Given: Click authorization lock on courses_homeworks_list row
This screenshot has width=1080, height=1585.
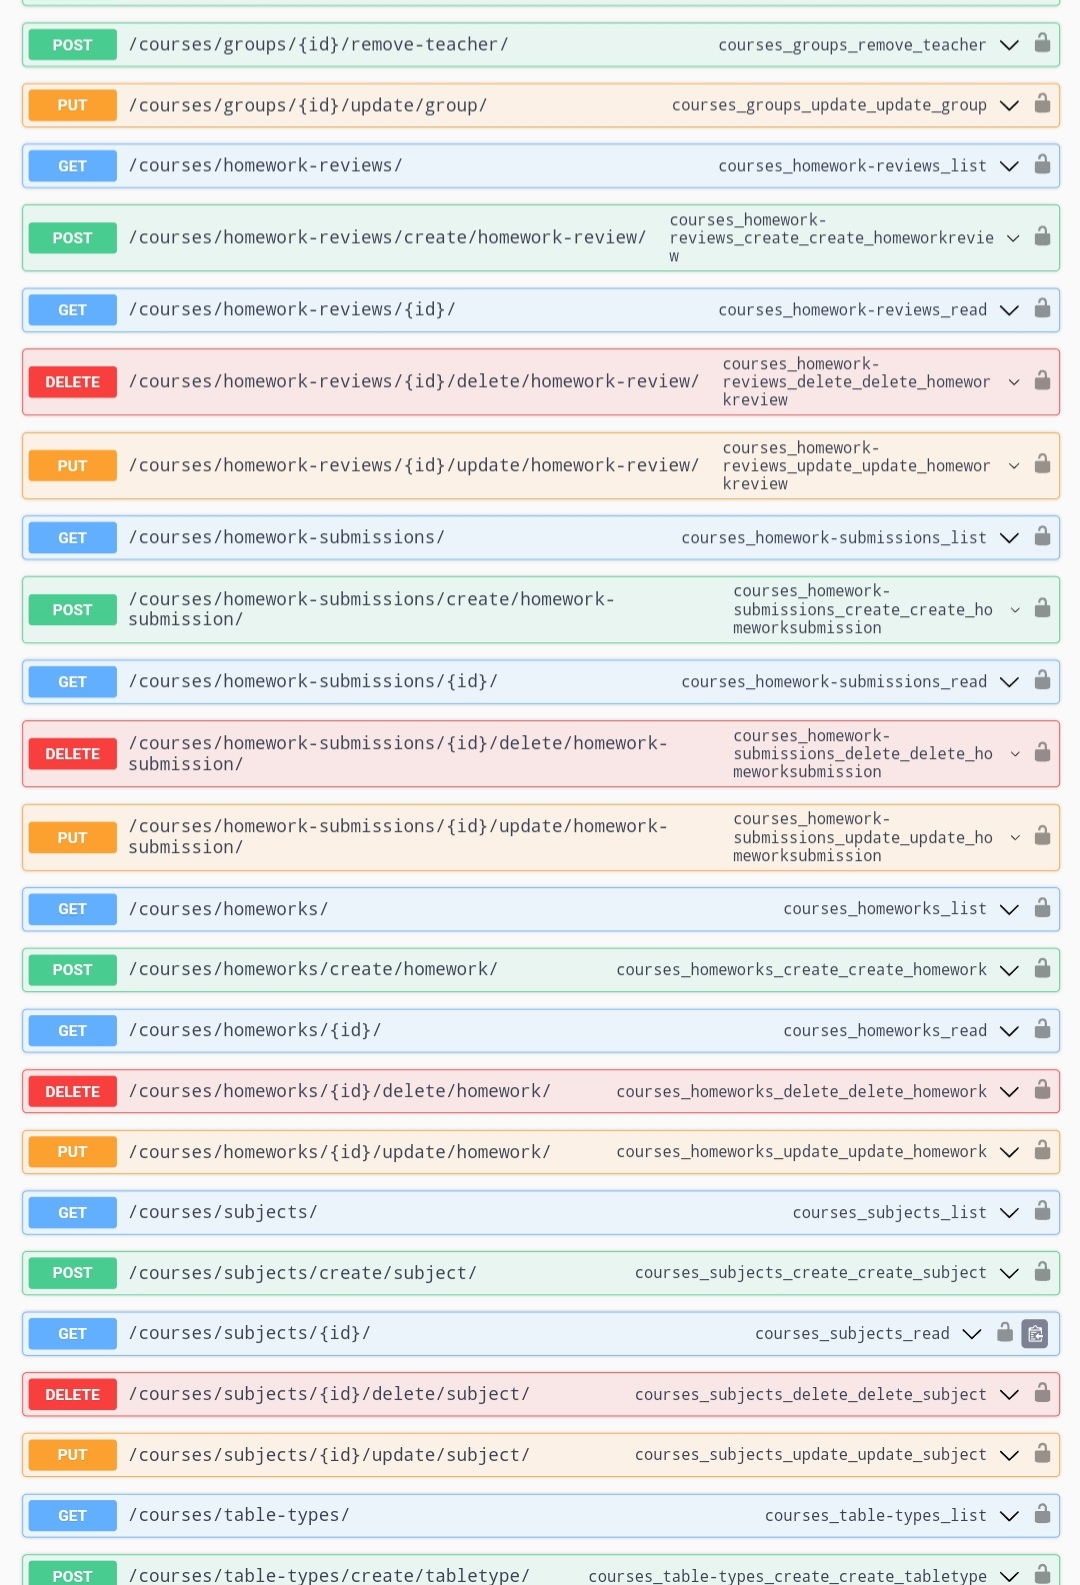Looking at the screenshot, I should 1042,908.
